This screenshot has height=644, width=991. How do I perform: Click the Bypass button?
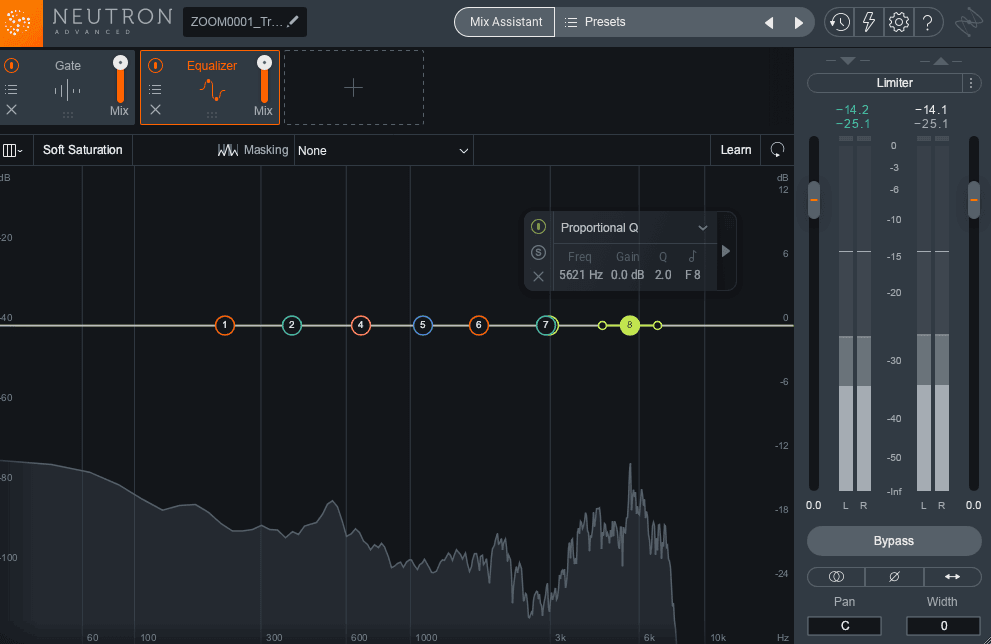pos(894,541)
